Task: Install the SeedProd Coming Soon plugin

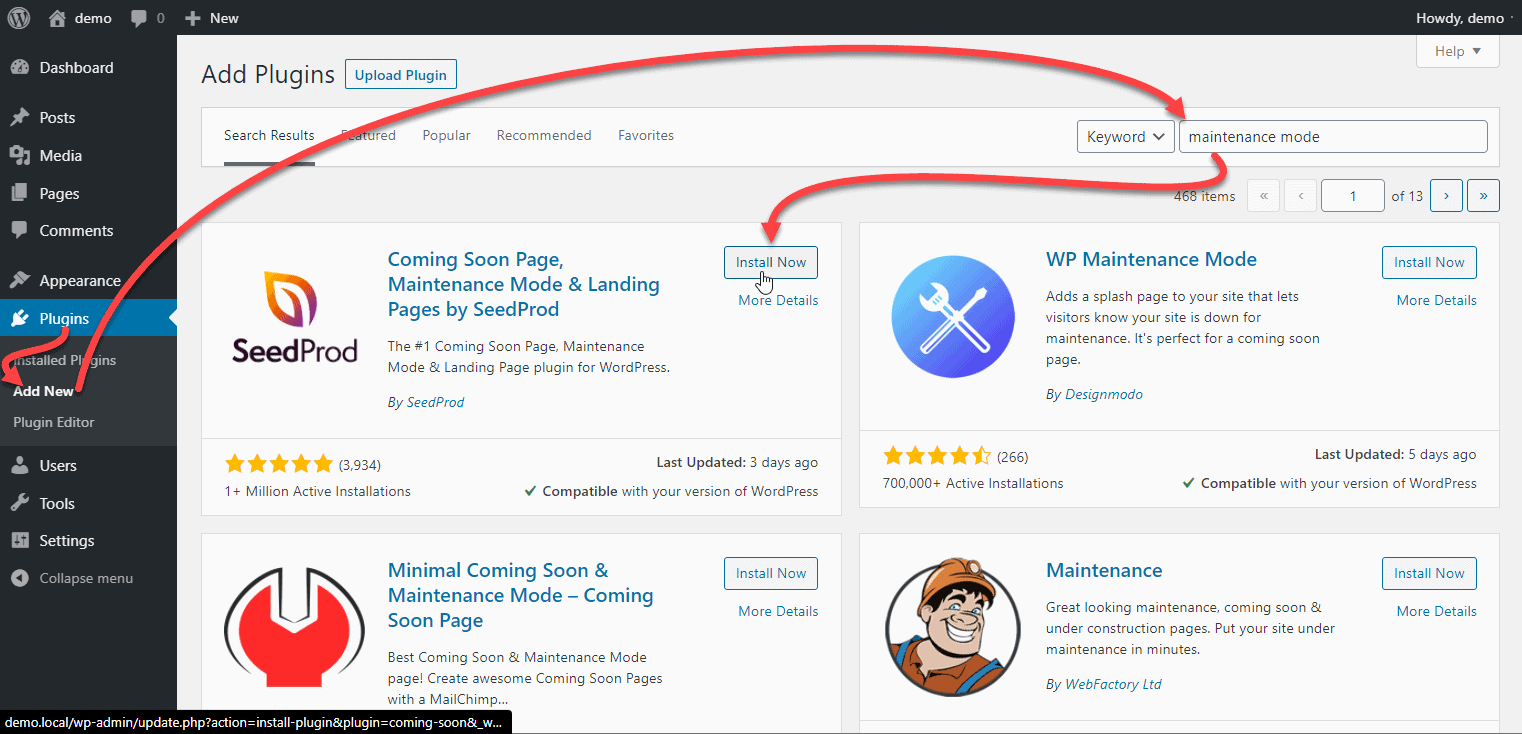Action: click(771, 262)
